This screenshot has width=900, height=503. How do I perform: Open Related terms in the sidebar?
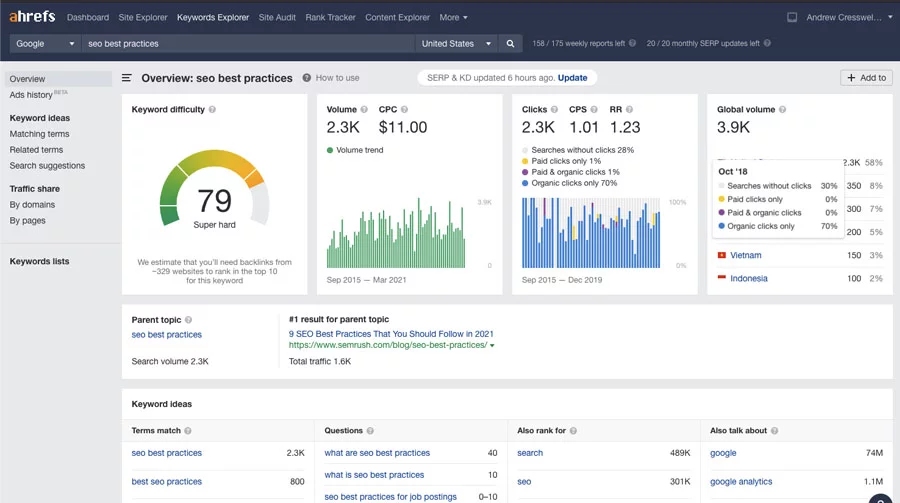36,150
